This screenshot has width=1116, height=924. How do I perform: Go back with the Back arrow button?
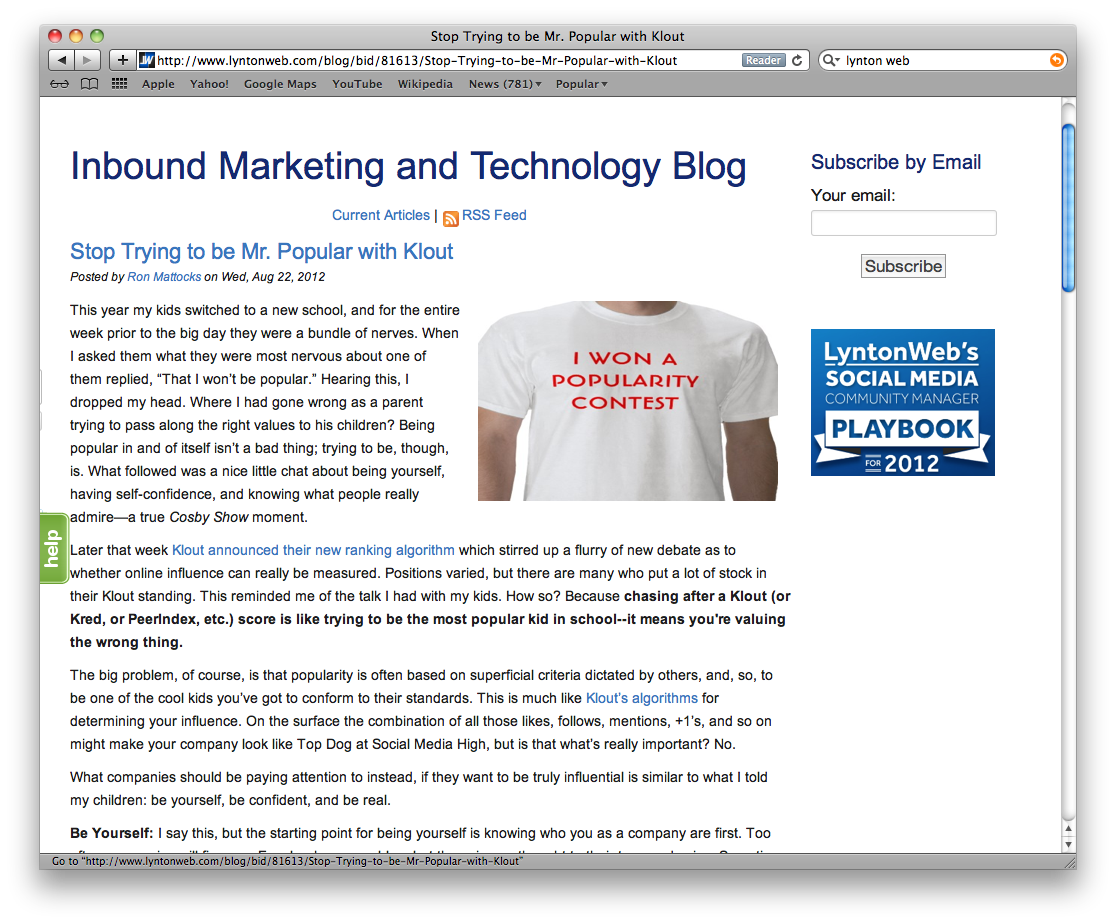(x=62, y=61)
